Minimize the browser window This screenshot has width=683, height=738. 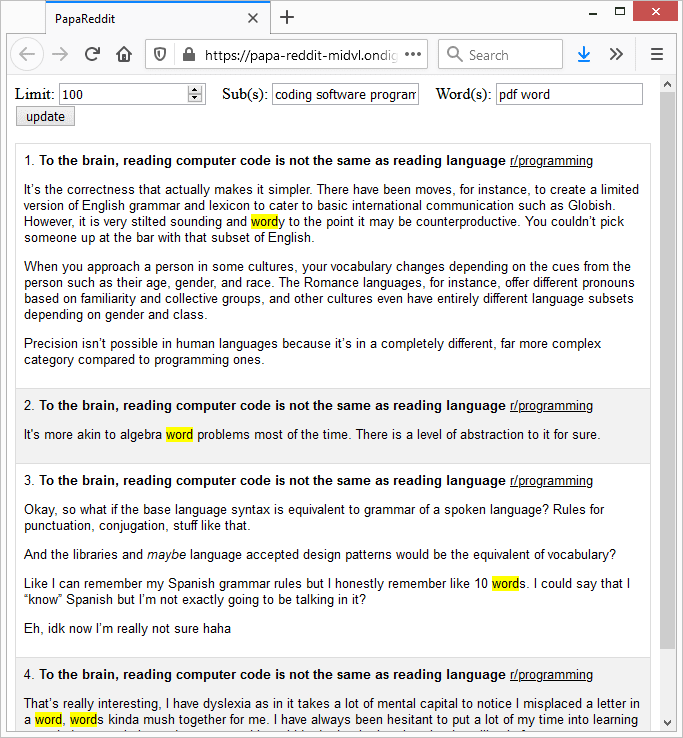pos(593,13)
